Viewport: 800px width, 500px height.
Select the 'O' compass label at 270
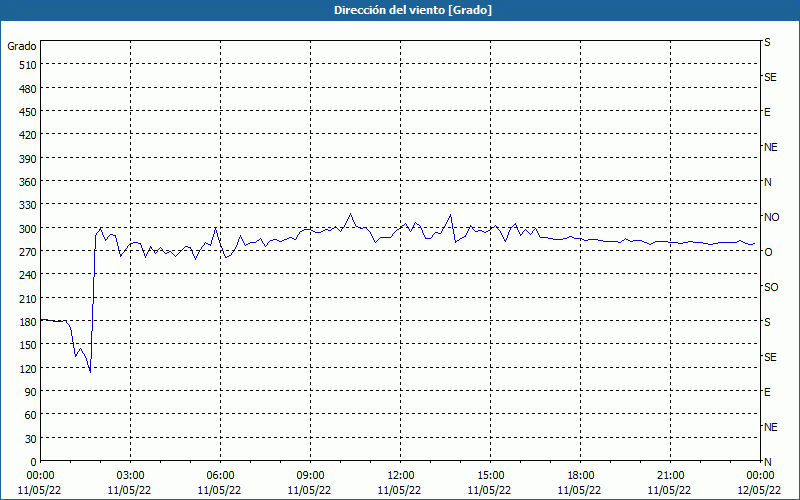[768, 252]
